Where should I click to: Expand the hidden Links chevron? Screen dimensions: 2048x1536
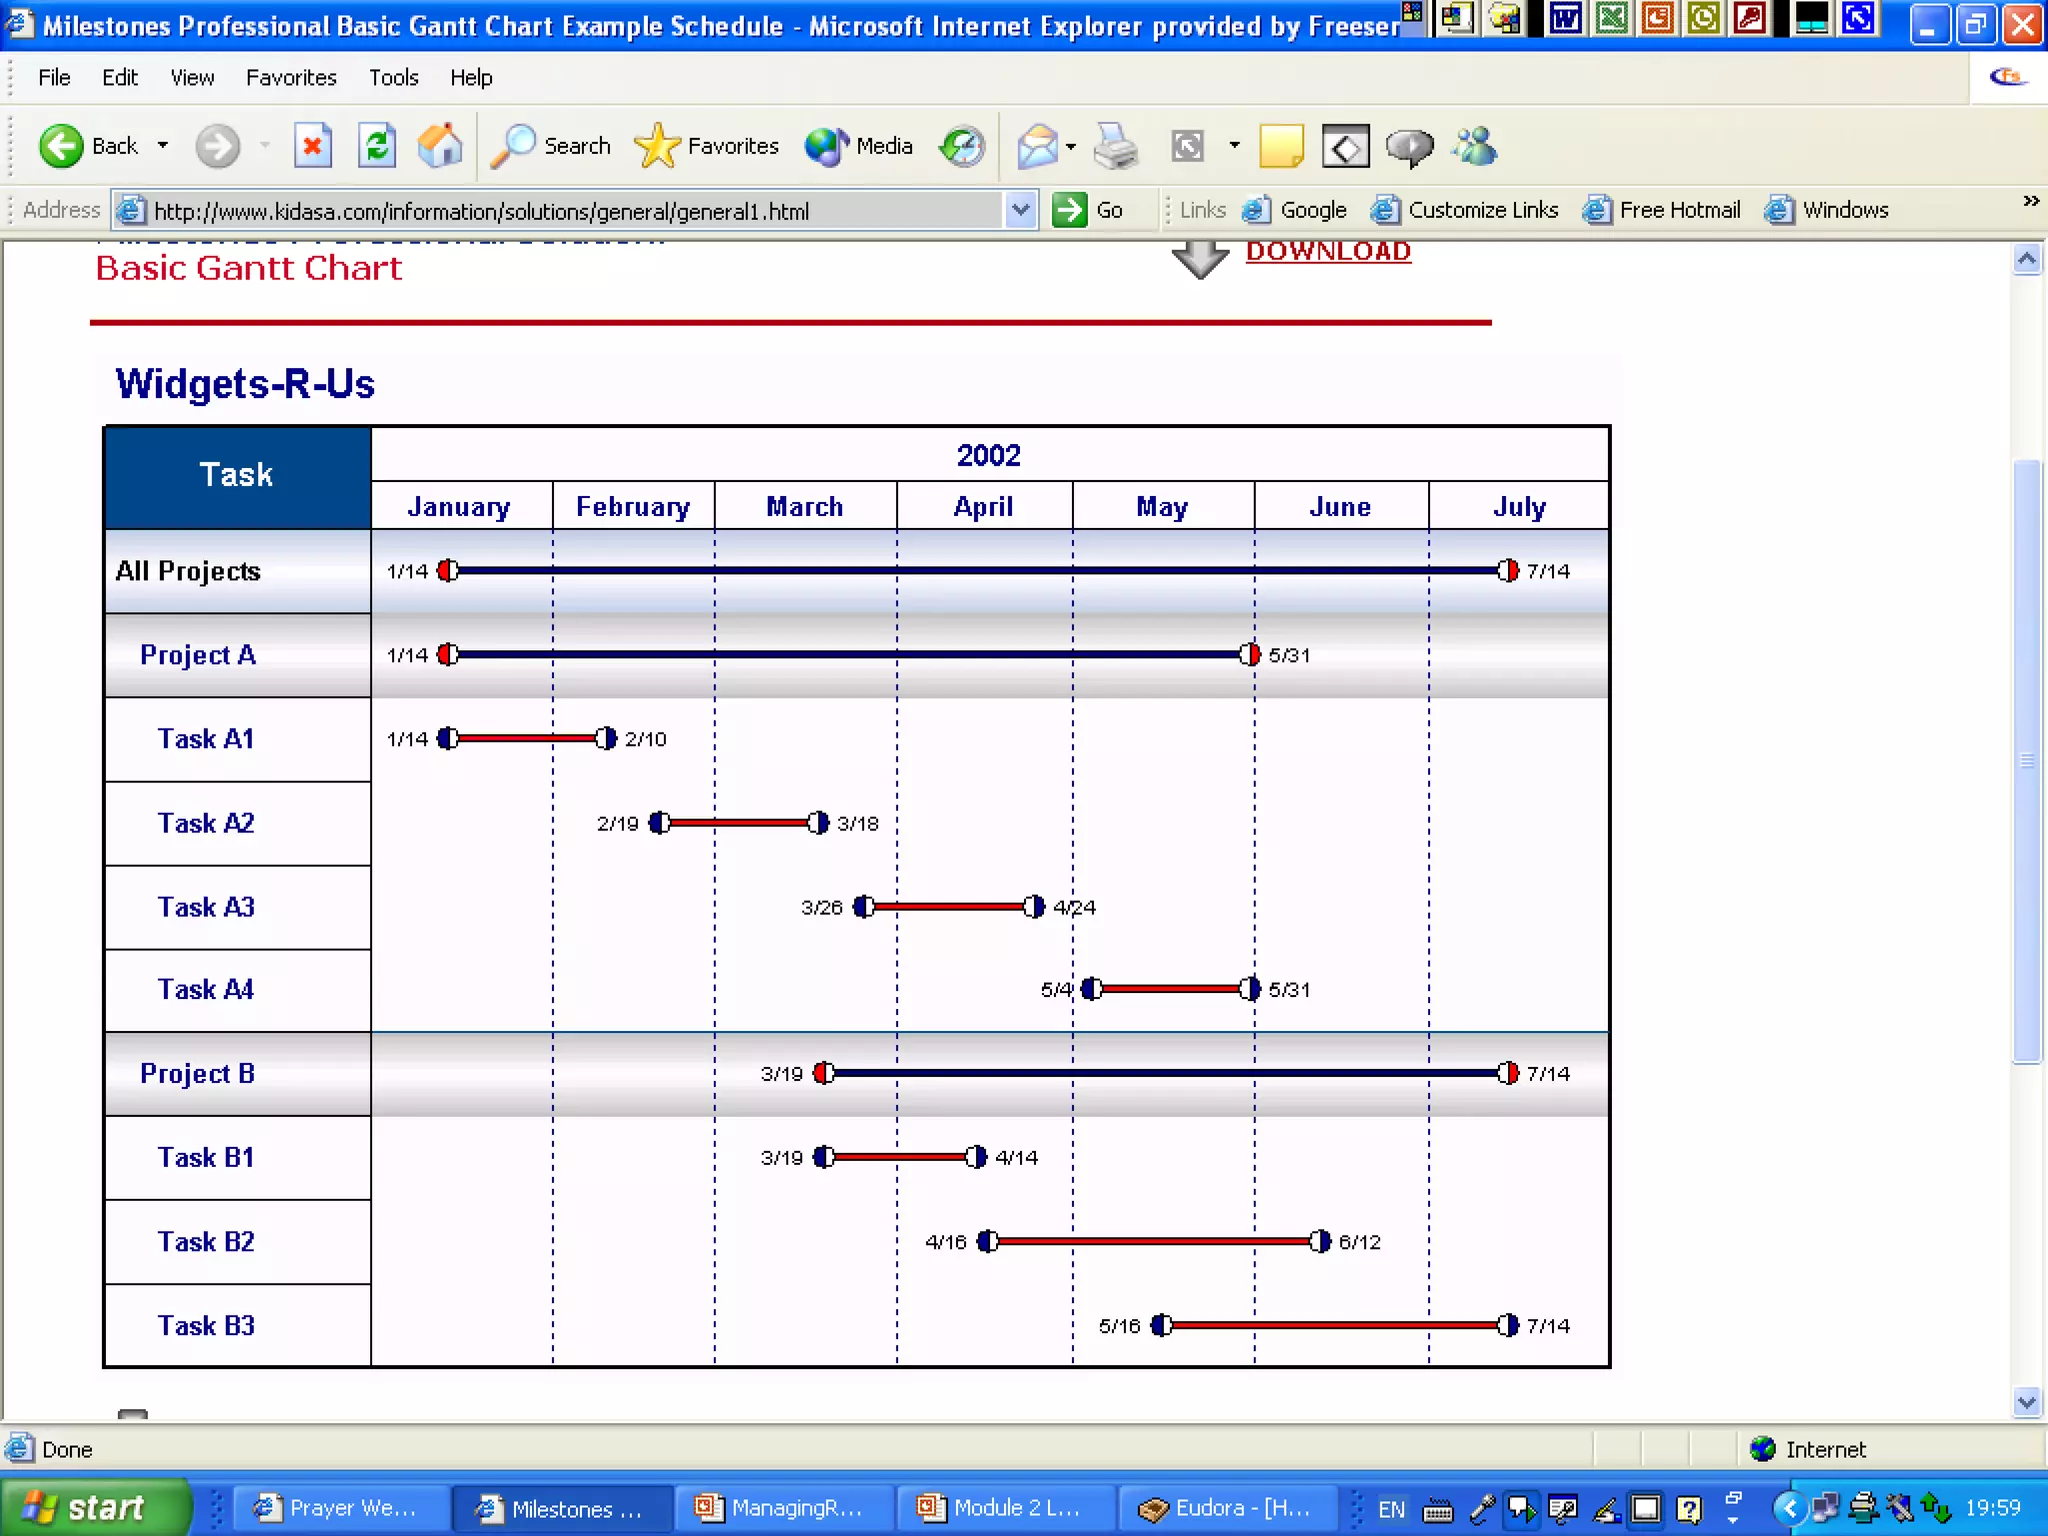pos(2030,201)
